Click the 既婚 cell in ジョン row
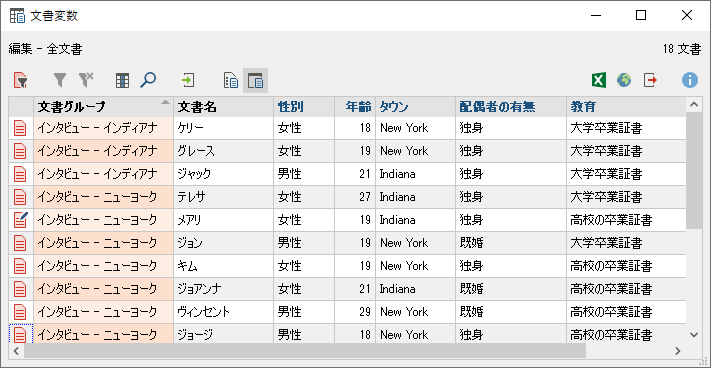 tap(511, 243)
